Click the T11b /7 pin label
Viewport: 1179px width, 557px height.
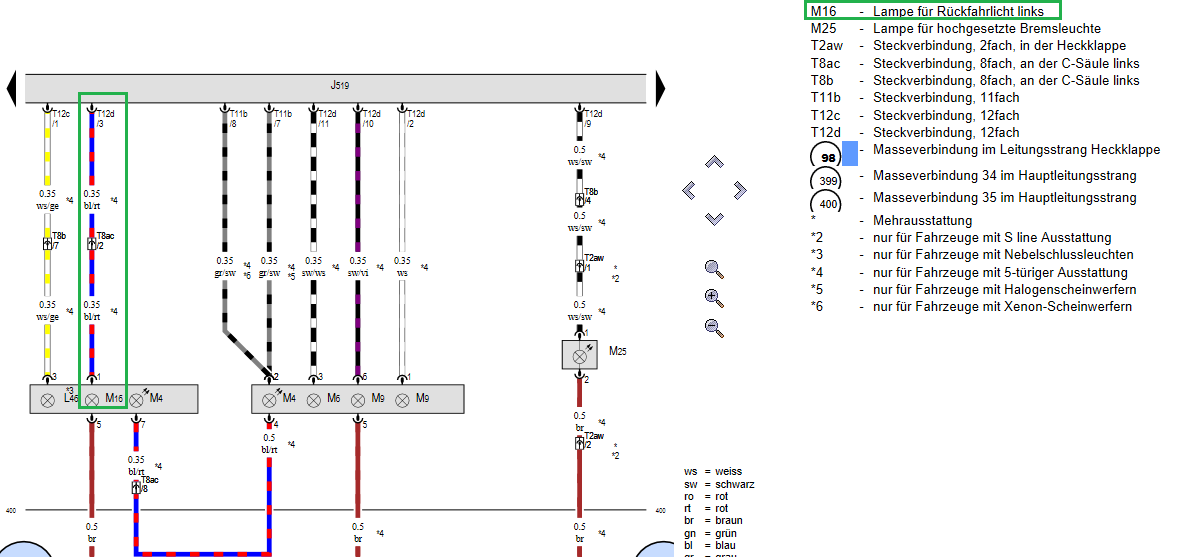(283, 118)
